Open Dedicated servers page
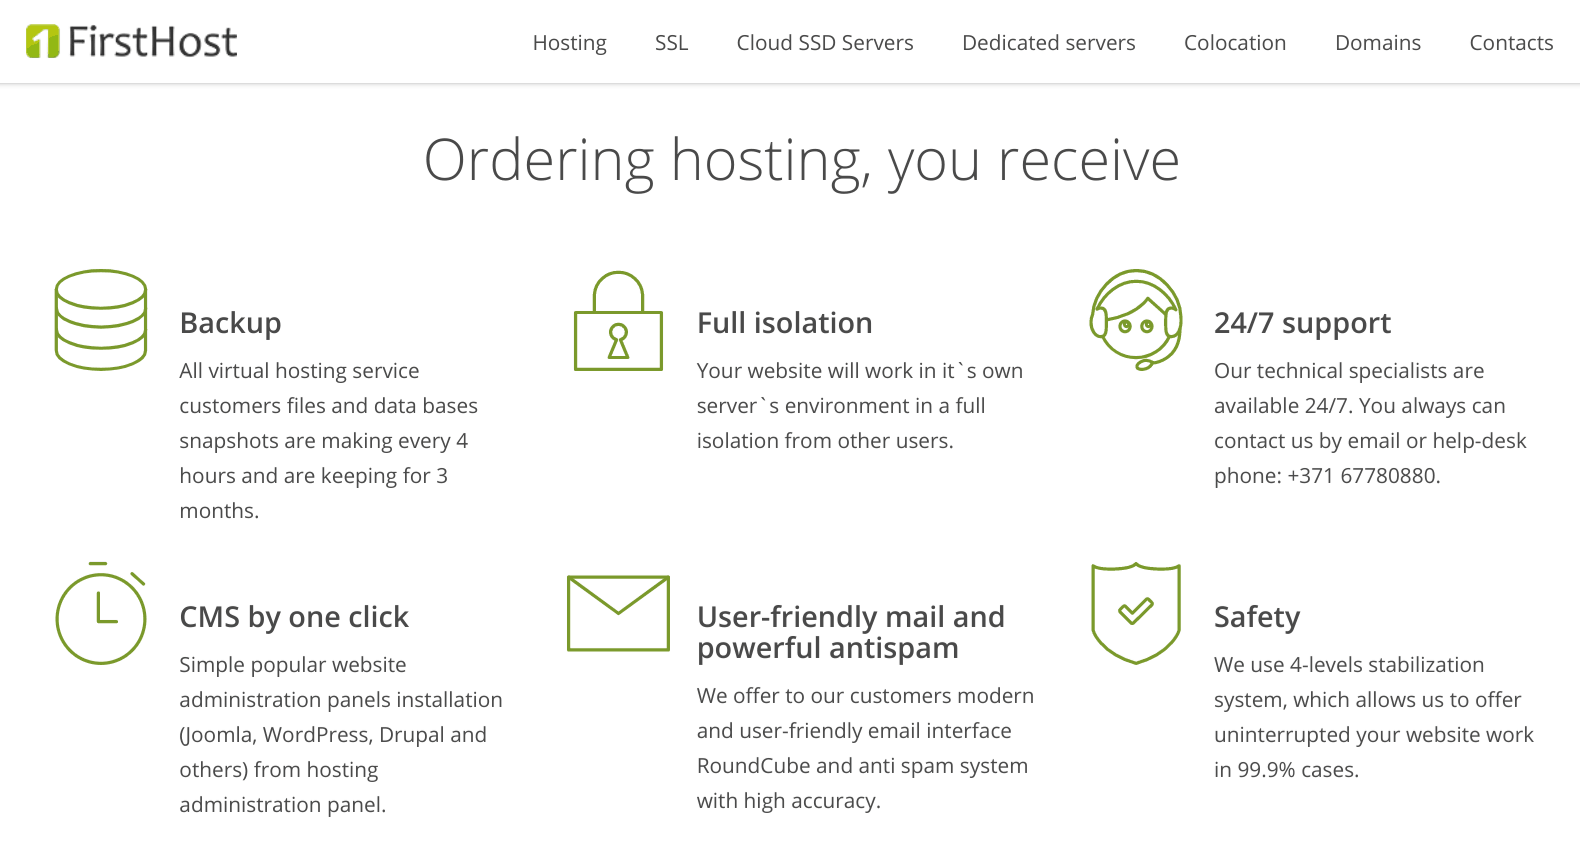This screenshot has height=846, width=1580. pos(1049,43)
